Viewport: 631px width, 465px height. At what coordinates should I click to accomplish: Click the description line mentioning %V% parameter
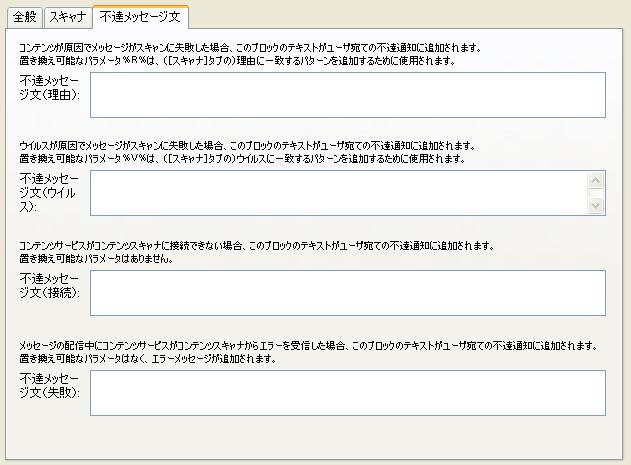point(242,159)
